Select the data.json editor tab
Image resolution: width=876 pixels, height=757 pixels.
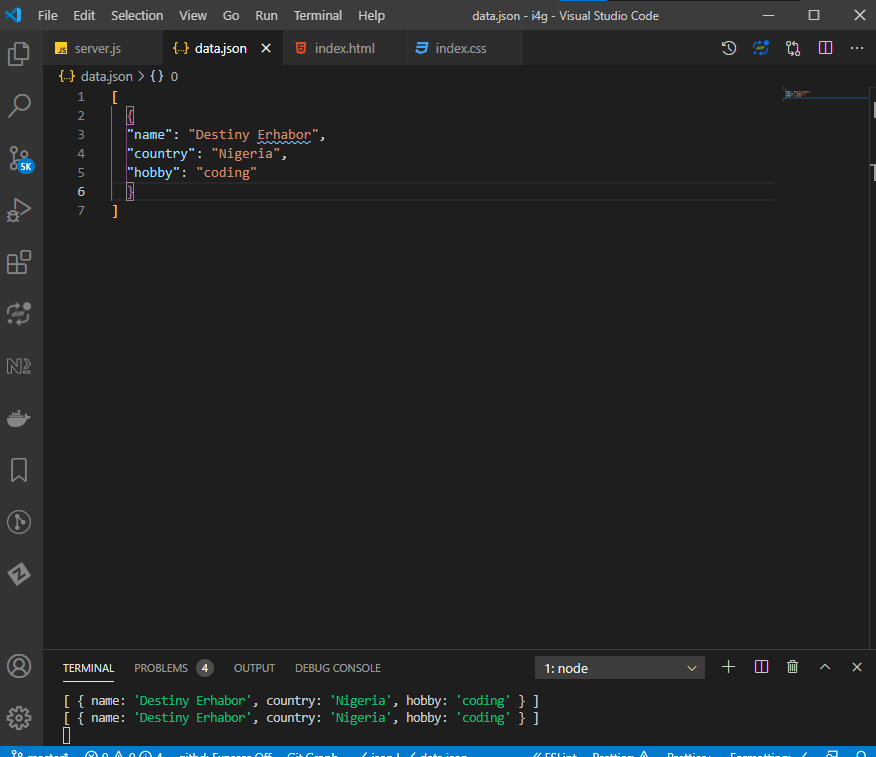222,49
